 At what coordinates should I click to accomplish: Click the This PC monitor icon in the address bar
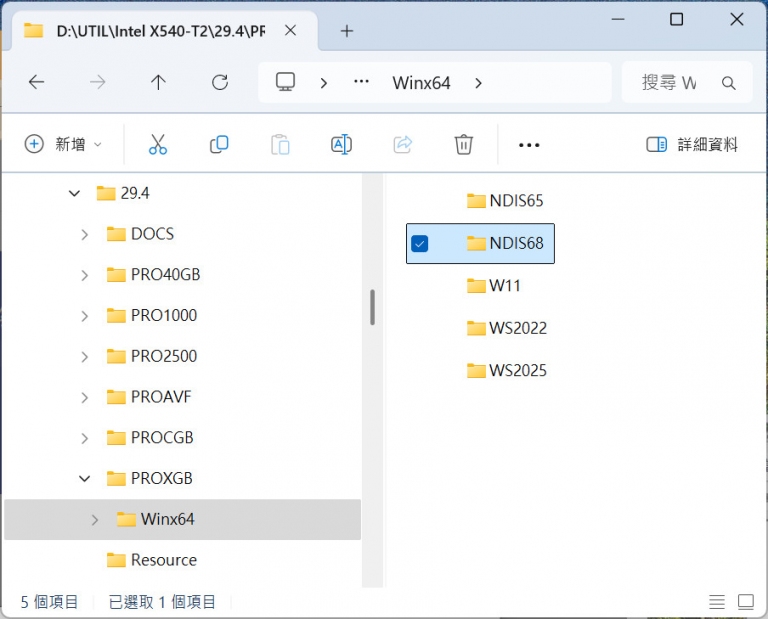[x=286, y=82]
